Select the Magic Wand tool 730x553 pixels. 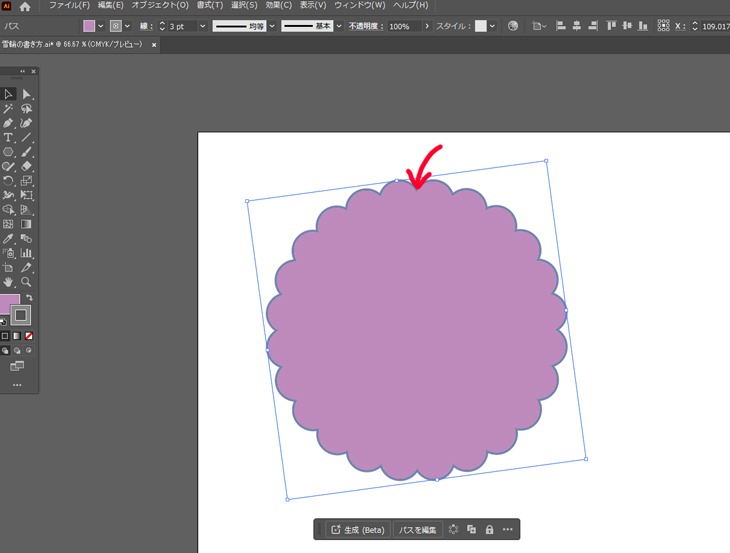pos(8,108)
